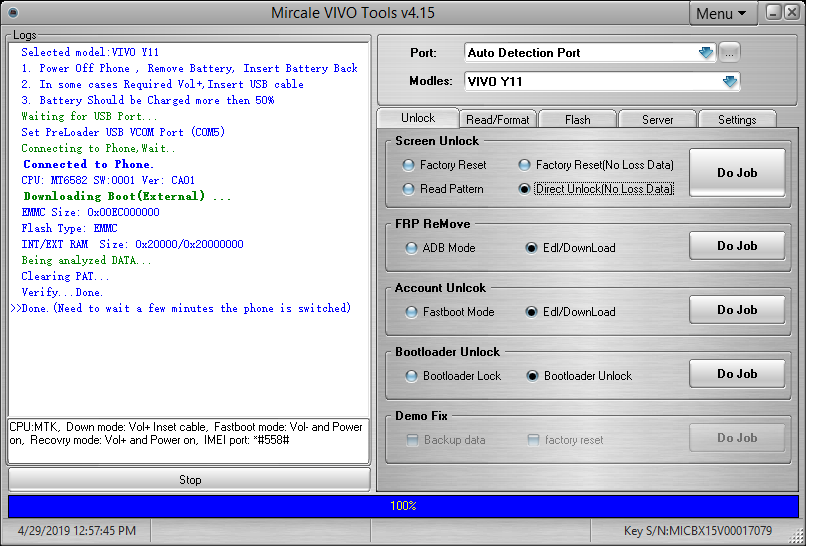Select the Bootloader Lock radio option

(x=453, y=376)
